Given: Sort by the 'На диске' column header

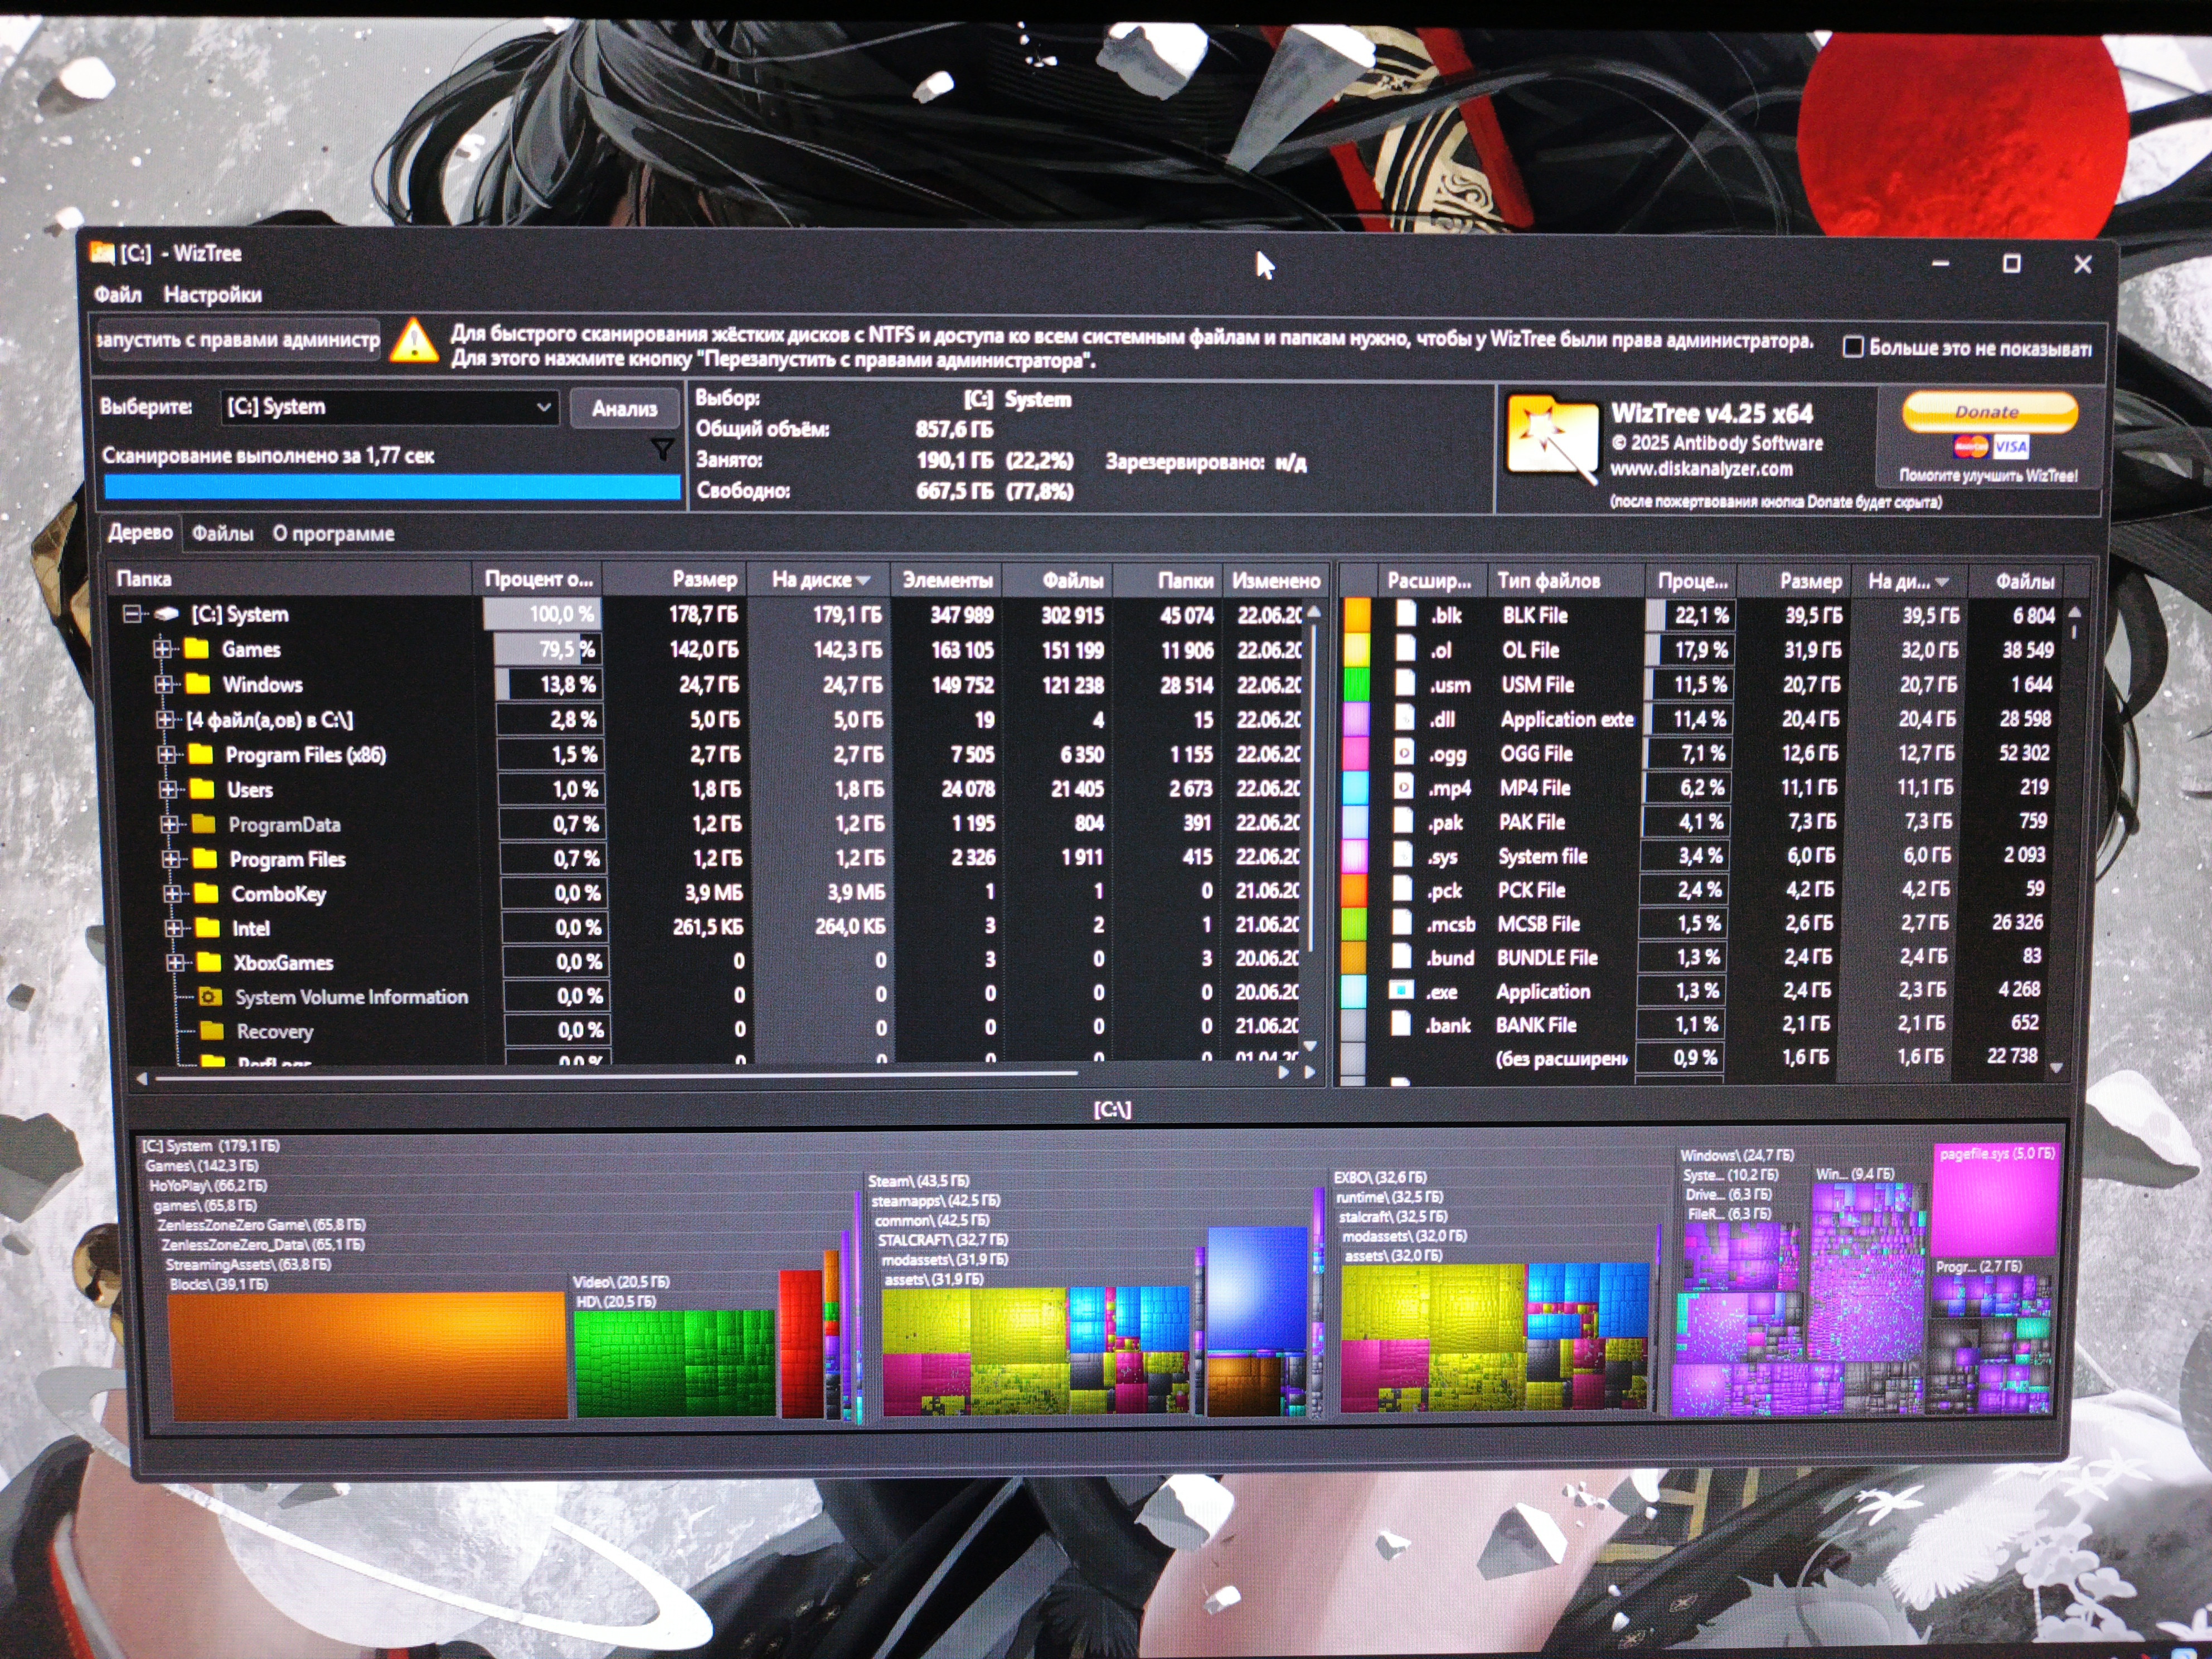Looking at the screenshot, I should pyautogui.click(x=819, y=579).
